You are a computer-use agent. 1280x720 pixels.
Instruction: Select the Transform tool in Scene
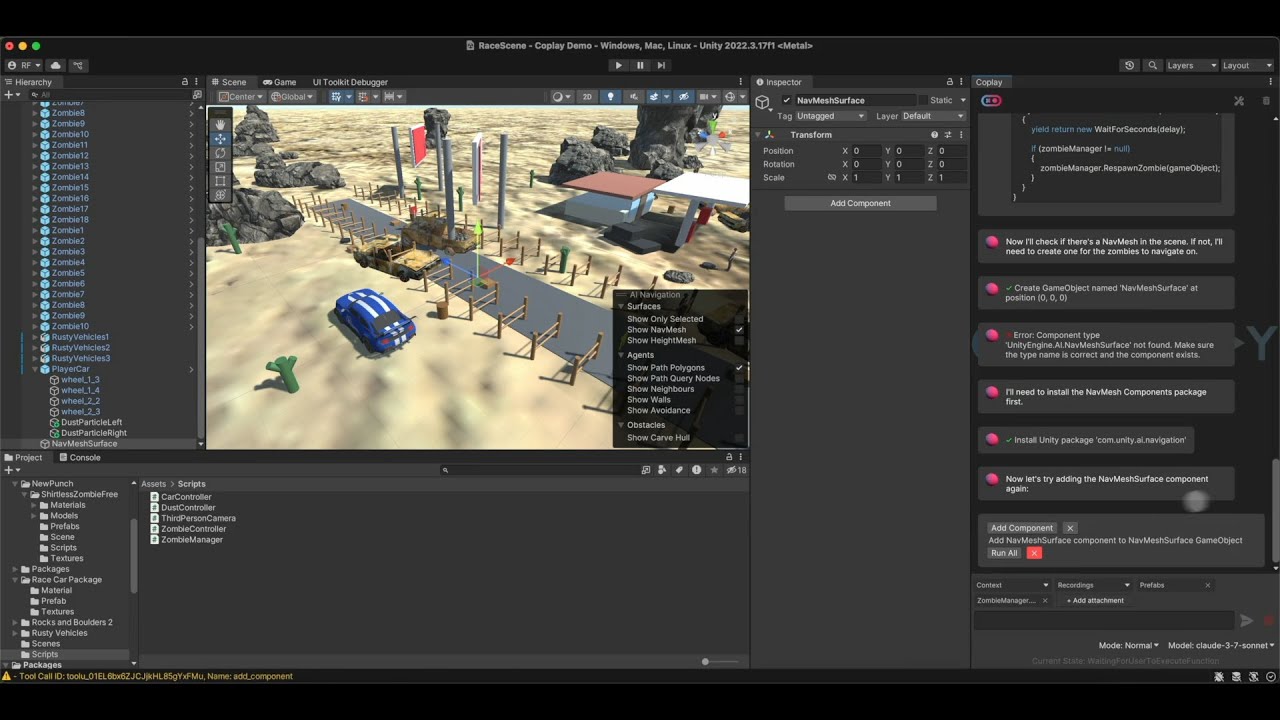tap(220, 195)
